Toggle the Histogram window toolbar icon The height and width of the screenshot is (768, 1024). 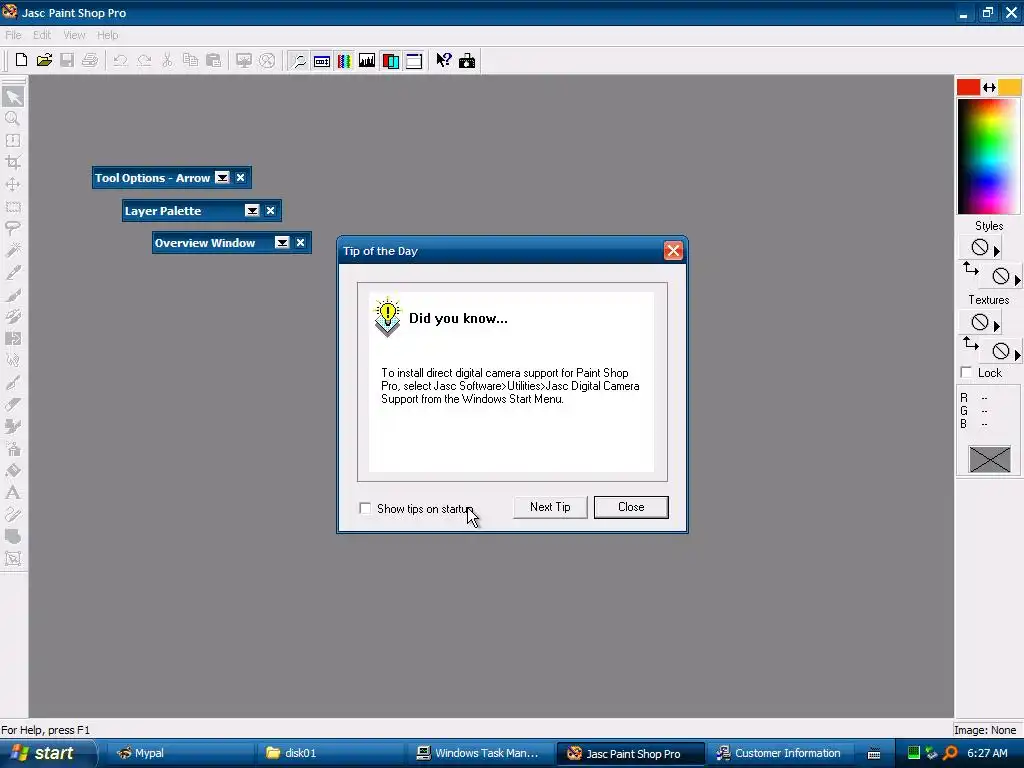(x=367, y=61)
